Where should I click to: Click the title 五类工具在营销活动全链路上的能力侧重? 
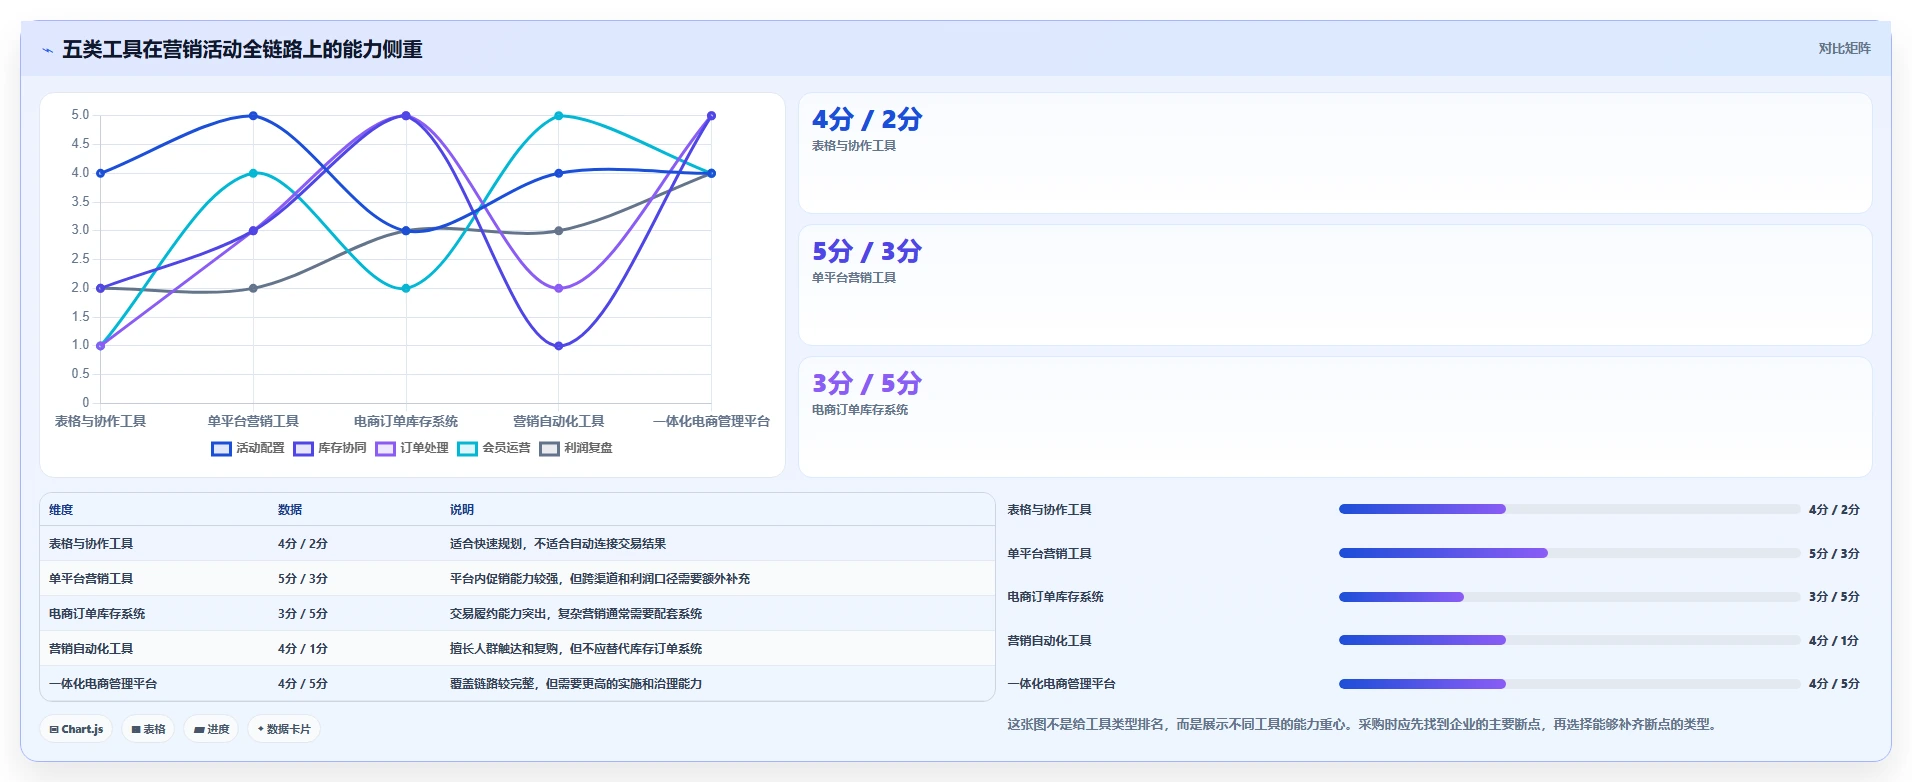242,49
